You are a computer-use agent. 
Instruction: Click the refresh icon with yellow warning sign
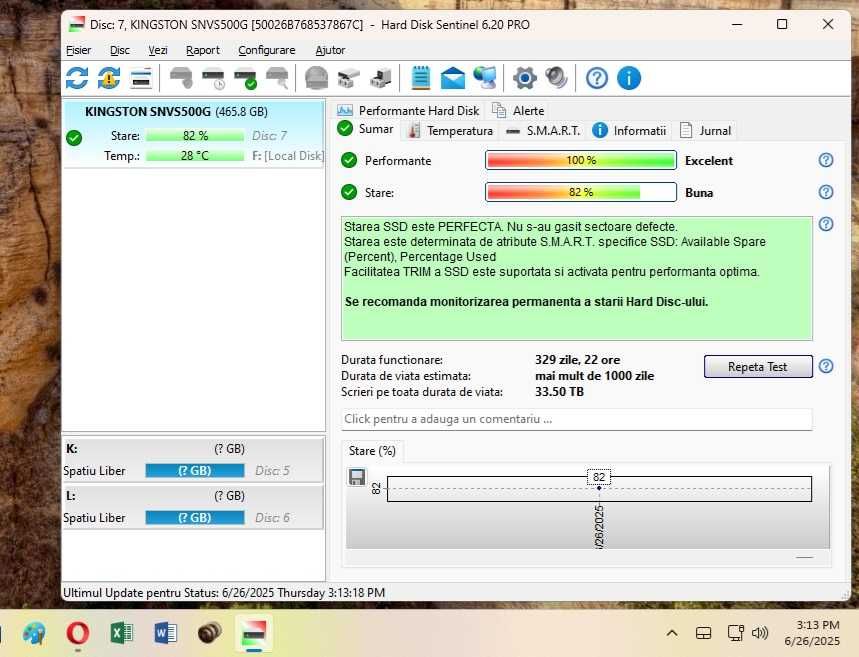tap(109, 78)
